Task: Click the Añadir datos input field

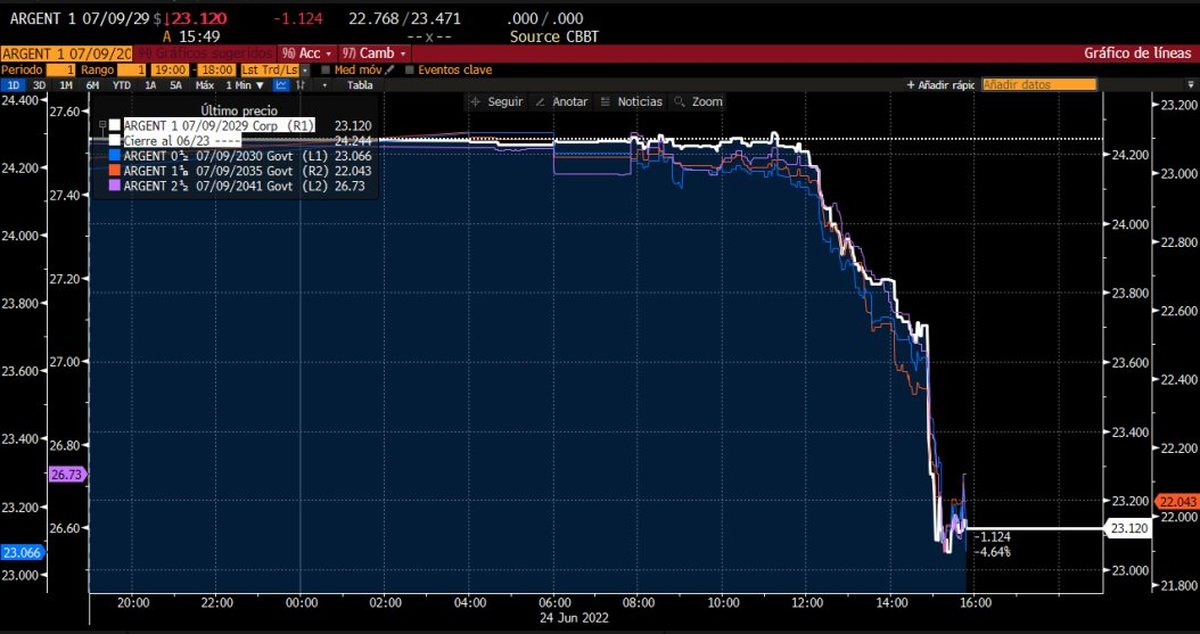Action: click(1038, 85)
